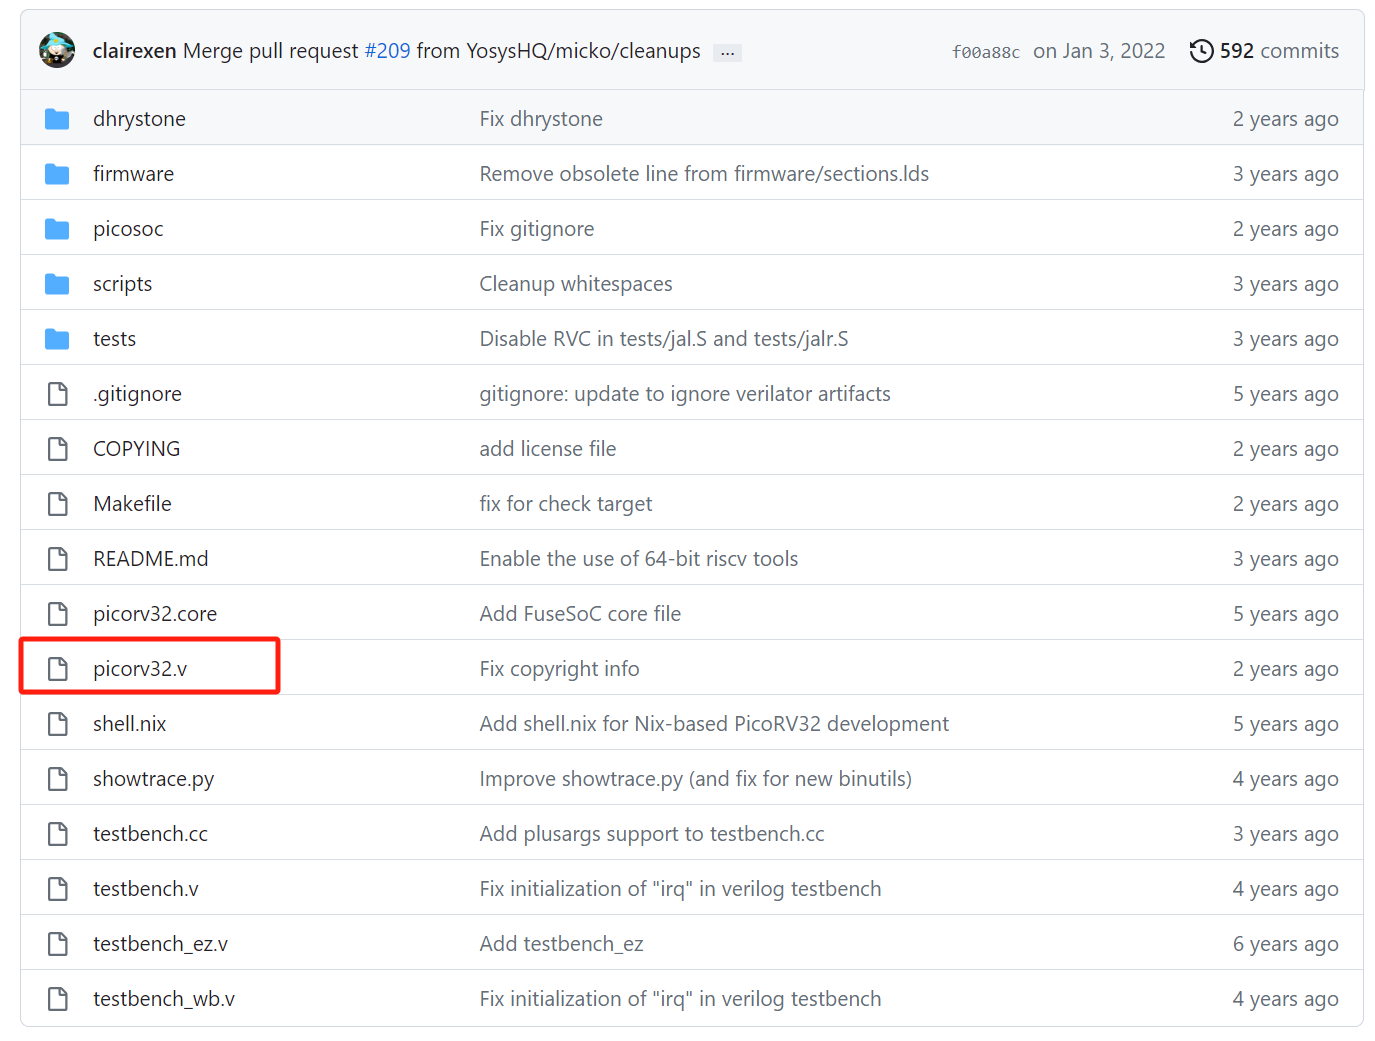View the 592 commits history

pos(1277,51)
